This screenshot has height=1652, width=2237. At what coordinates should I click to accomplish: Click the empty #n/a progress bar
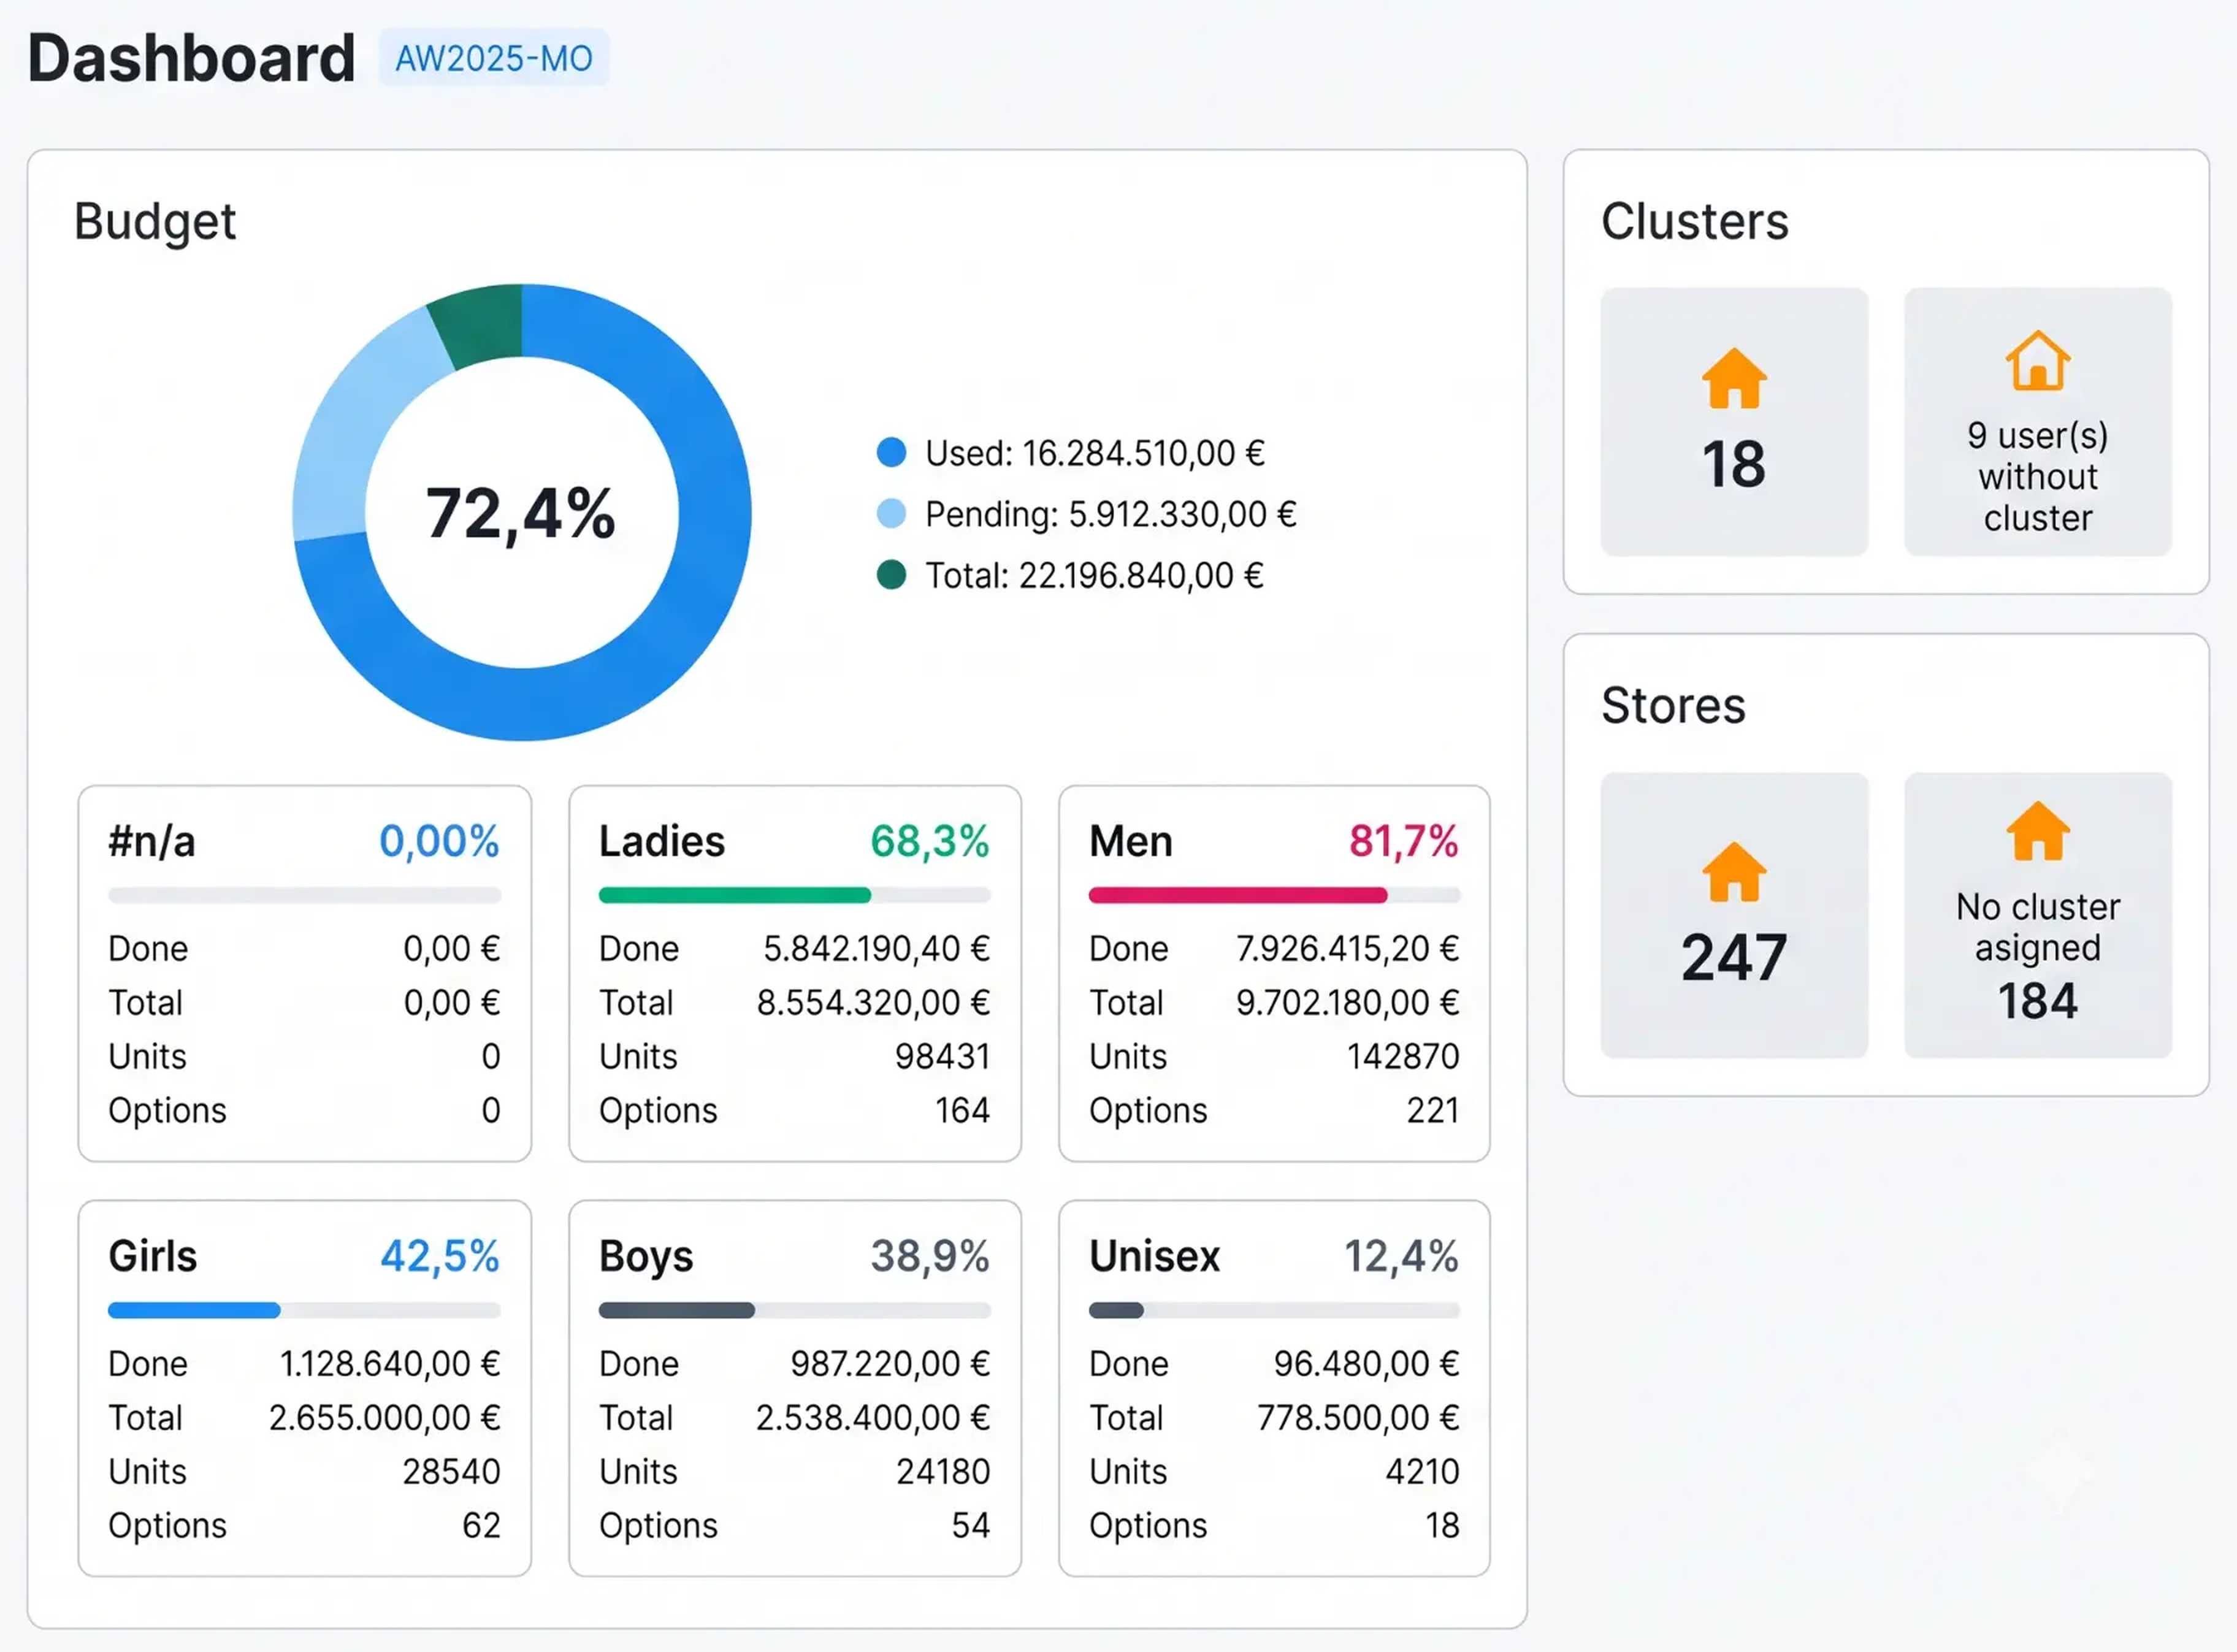point(304,895)
